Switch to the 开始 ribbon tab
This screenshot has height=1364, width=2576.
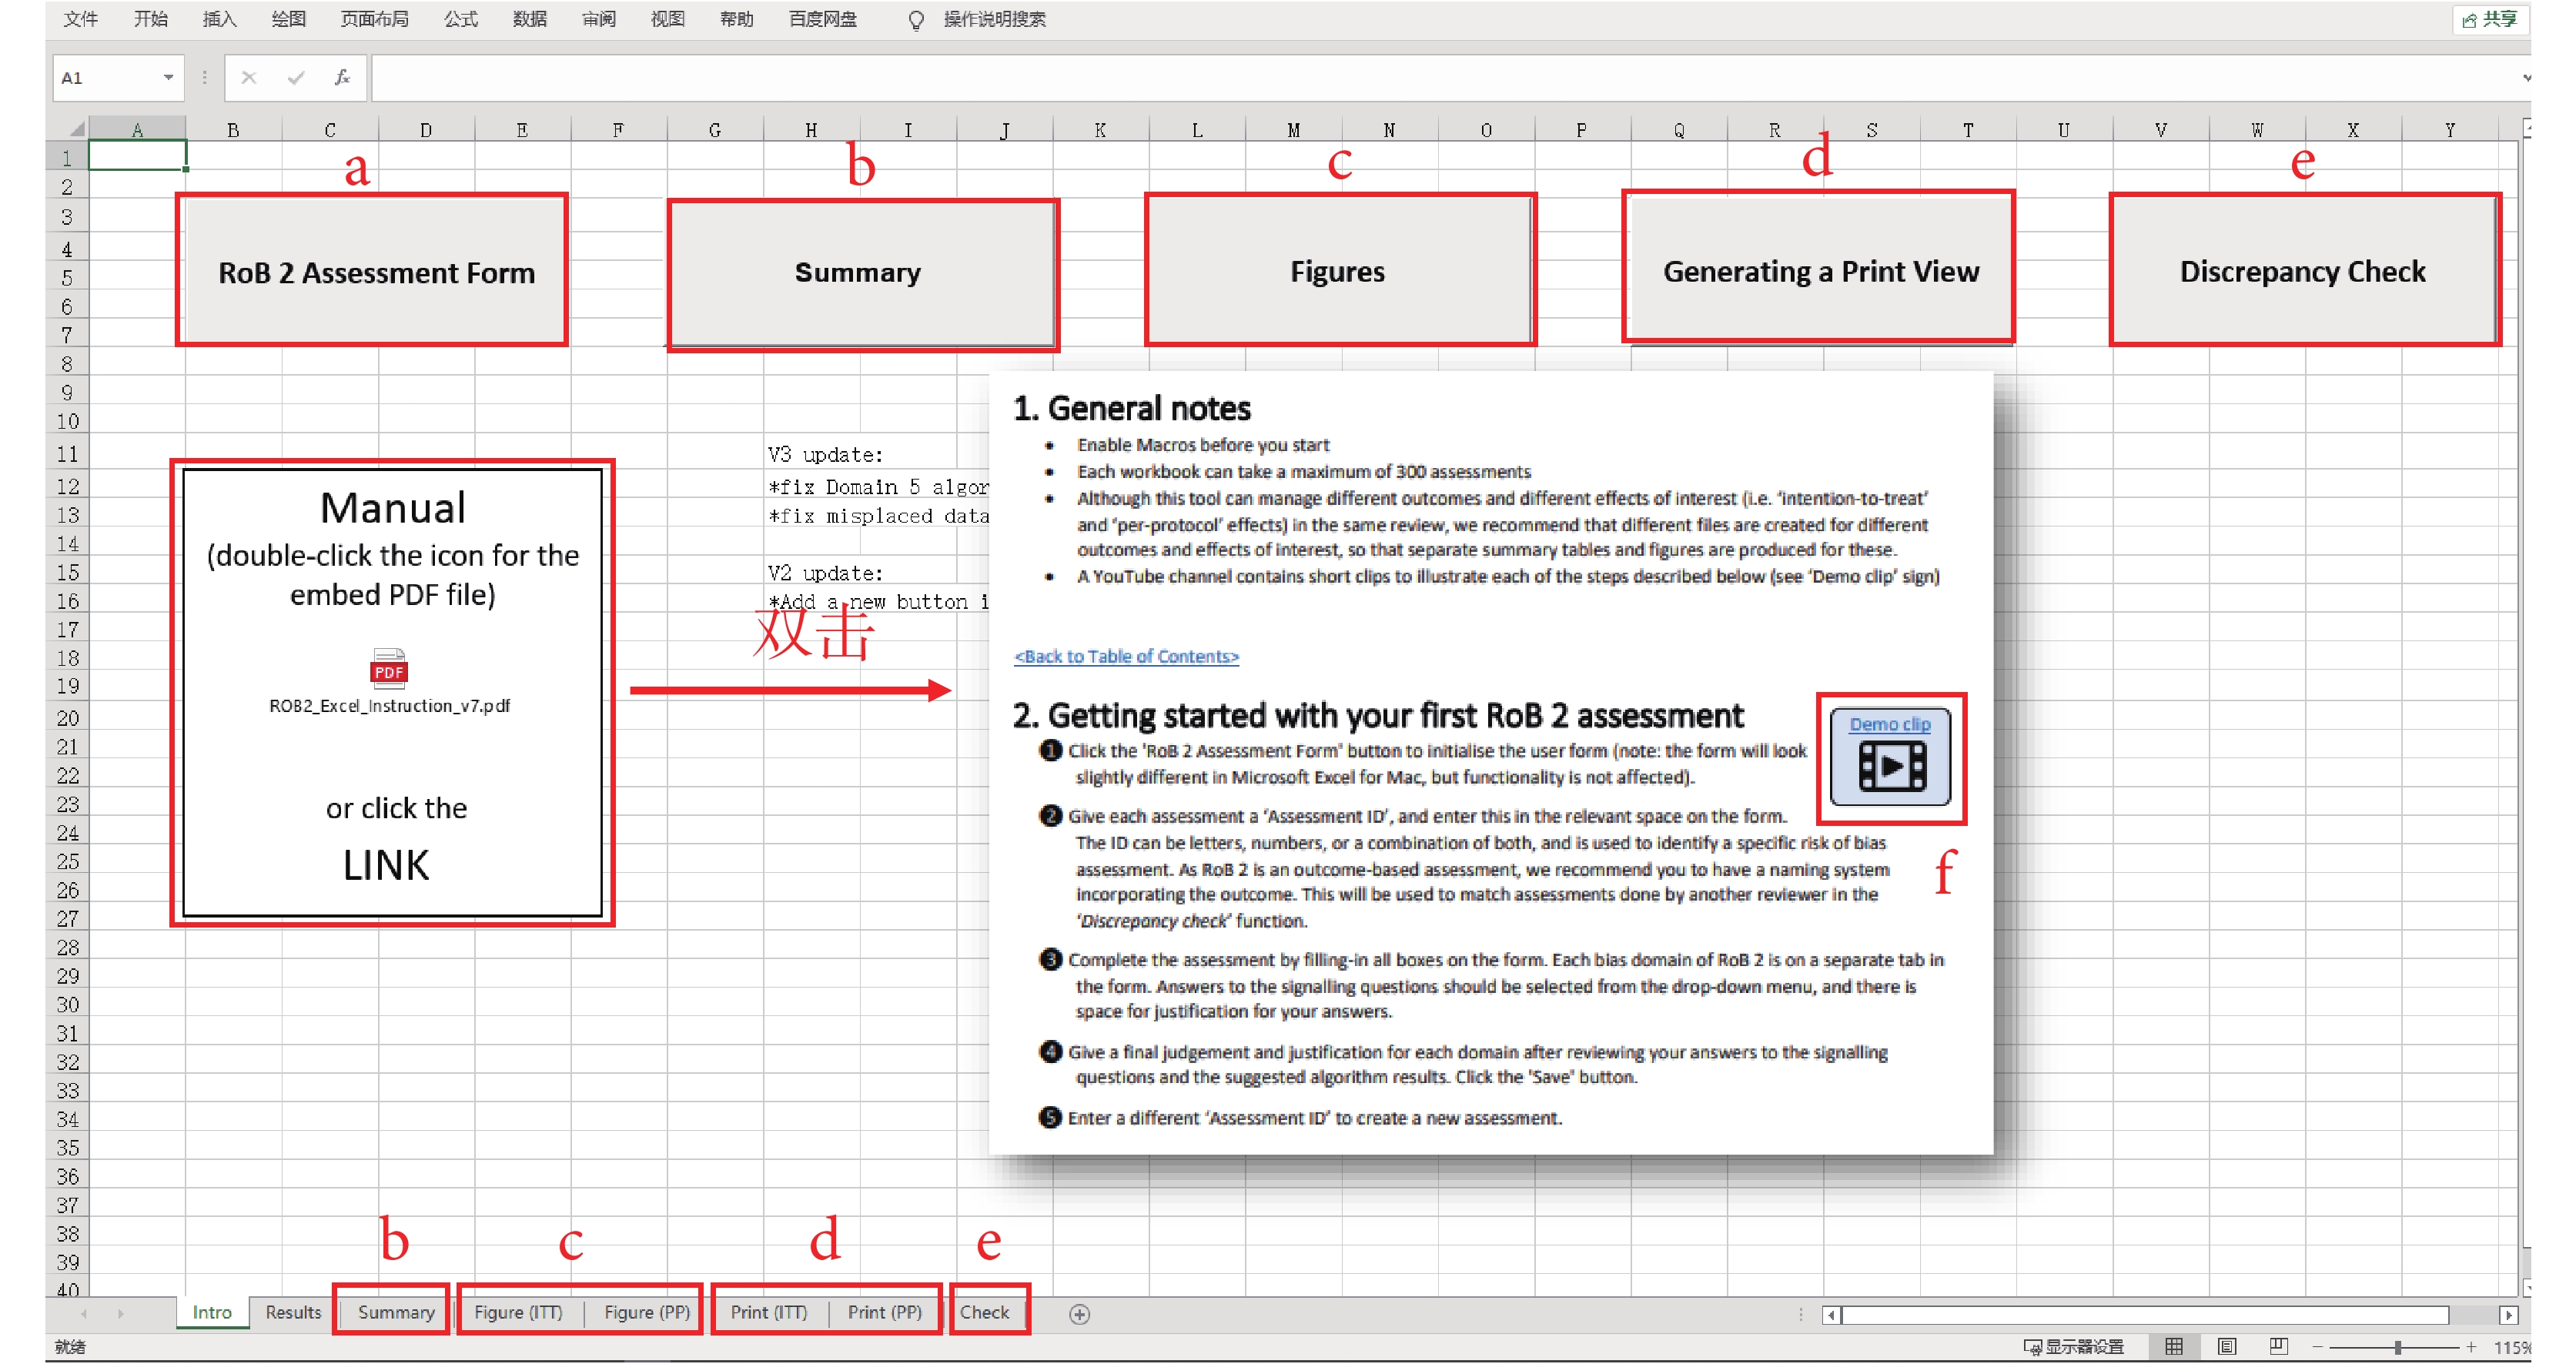pyautogui.click(x=150, y=19)
